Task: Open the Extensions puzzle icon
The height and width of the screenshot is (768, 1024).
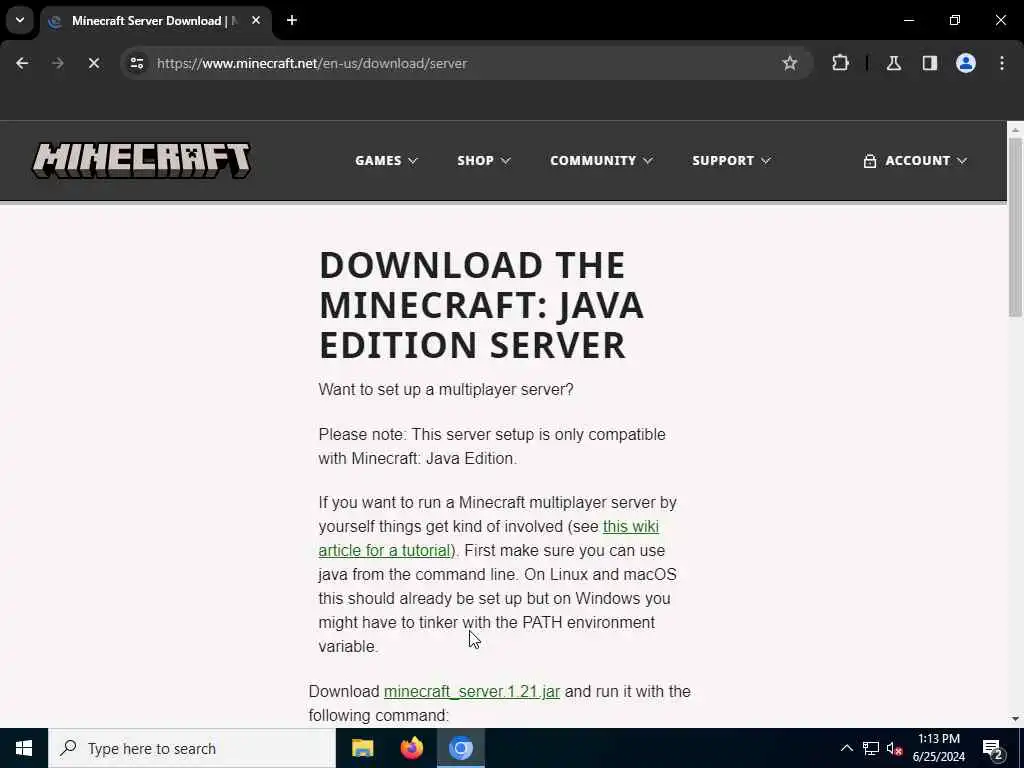Action: click(x=840, y=63)
